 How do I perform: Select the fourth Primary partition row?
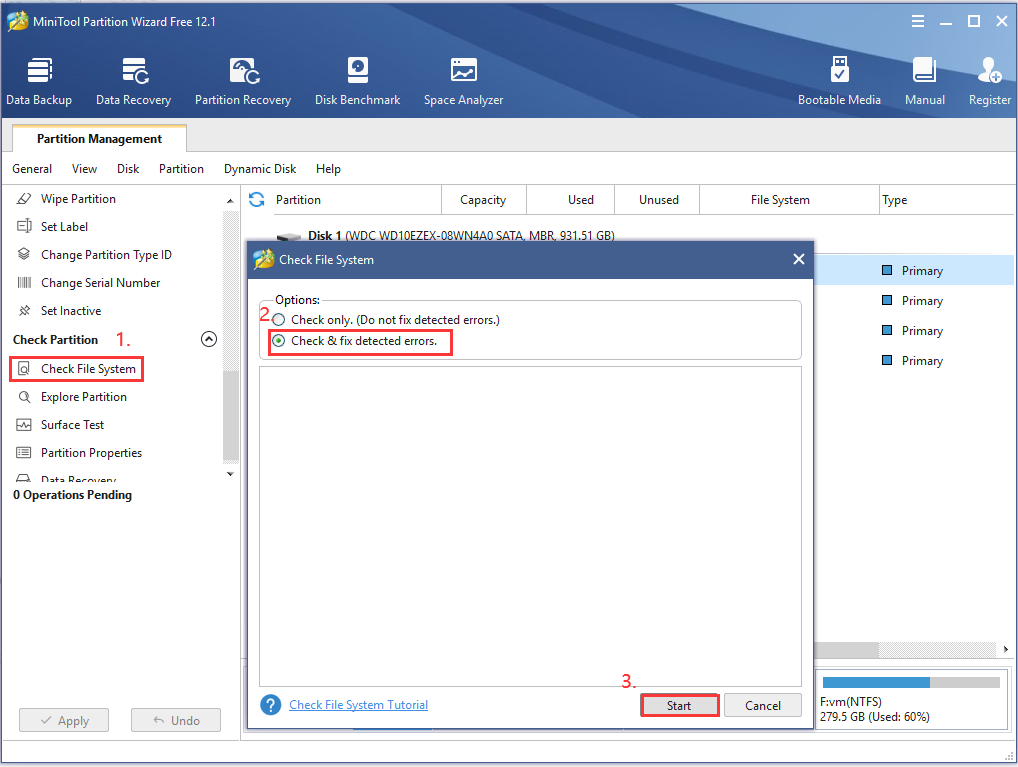(x=913, y=360)
